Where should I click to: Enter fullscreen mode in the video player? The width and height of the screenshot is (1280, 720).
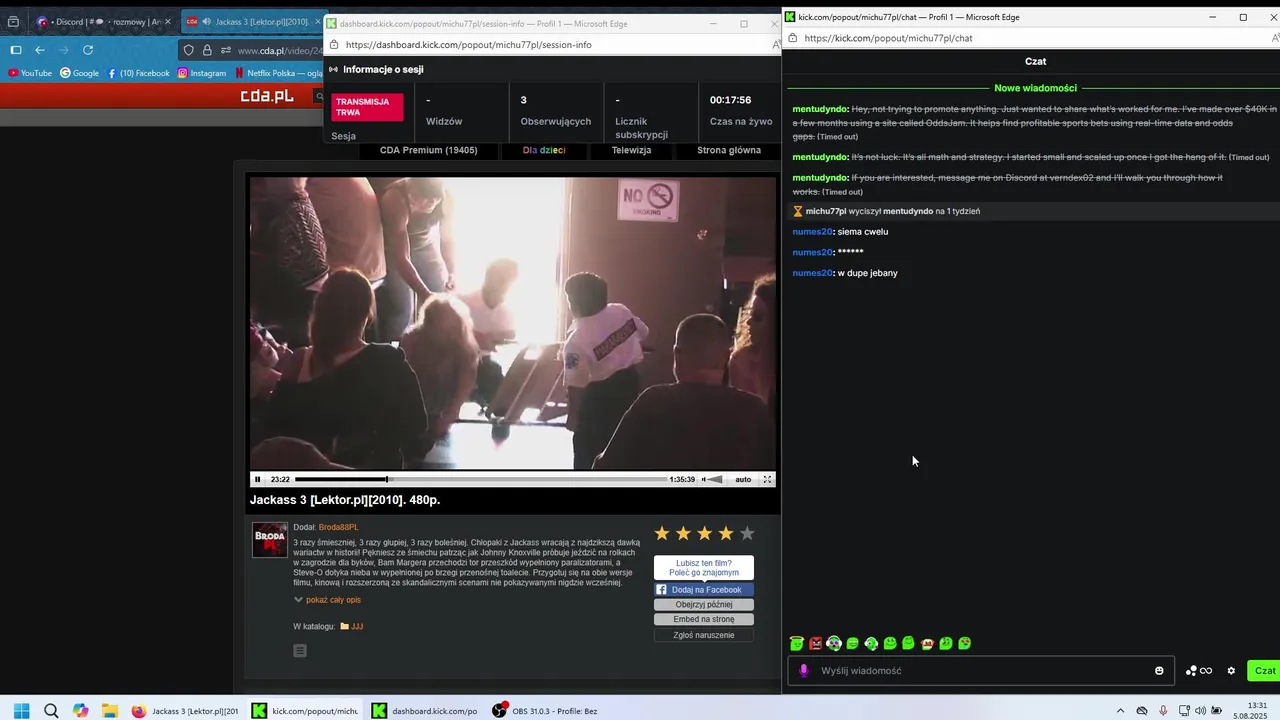tap(768, 479)
